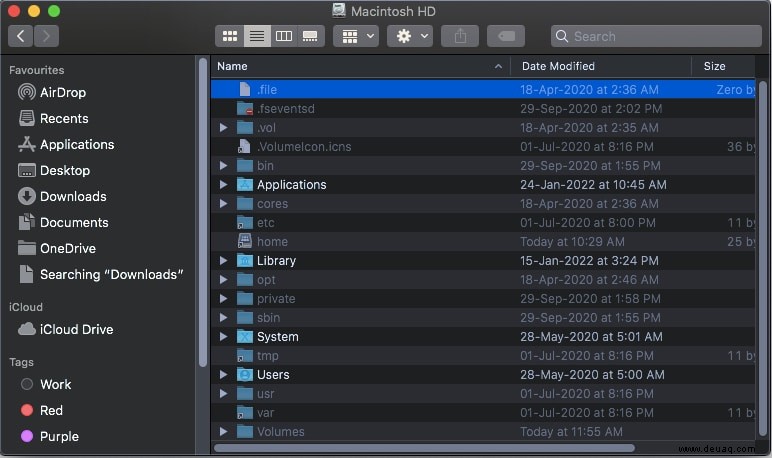This screenshot has height=458, width=772.
Task: Toggle the sort direction arrow in the Name column
Action: click(498, 66)
